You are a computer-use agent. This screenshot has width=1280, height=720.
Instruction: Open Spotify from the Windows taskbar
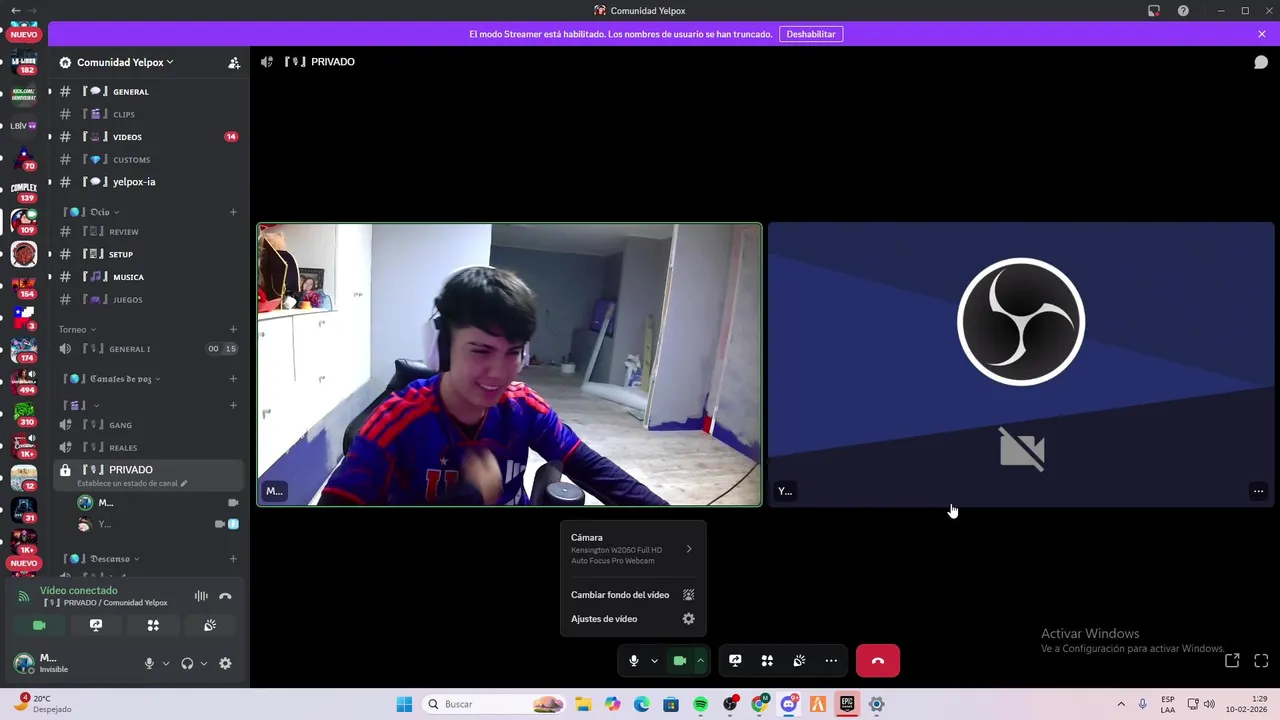tap(701, 704)
